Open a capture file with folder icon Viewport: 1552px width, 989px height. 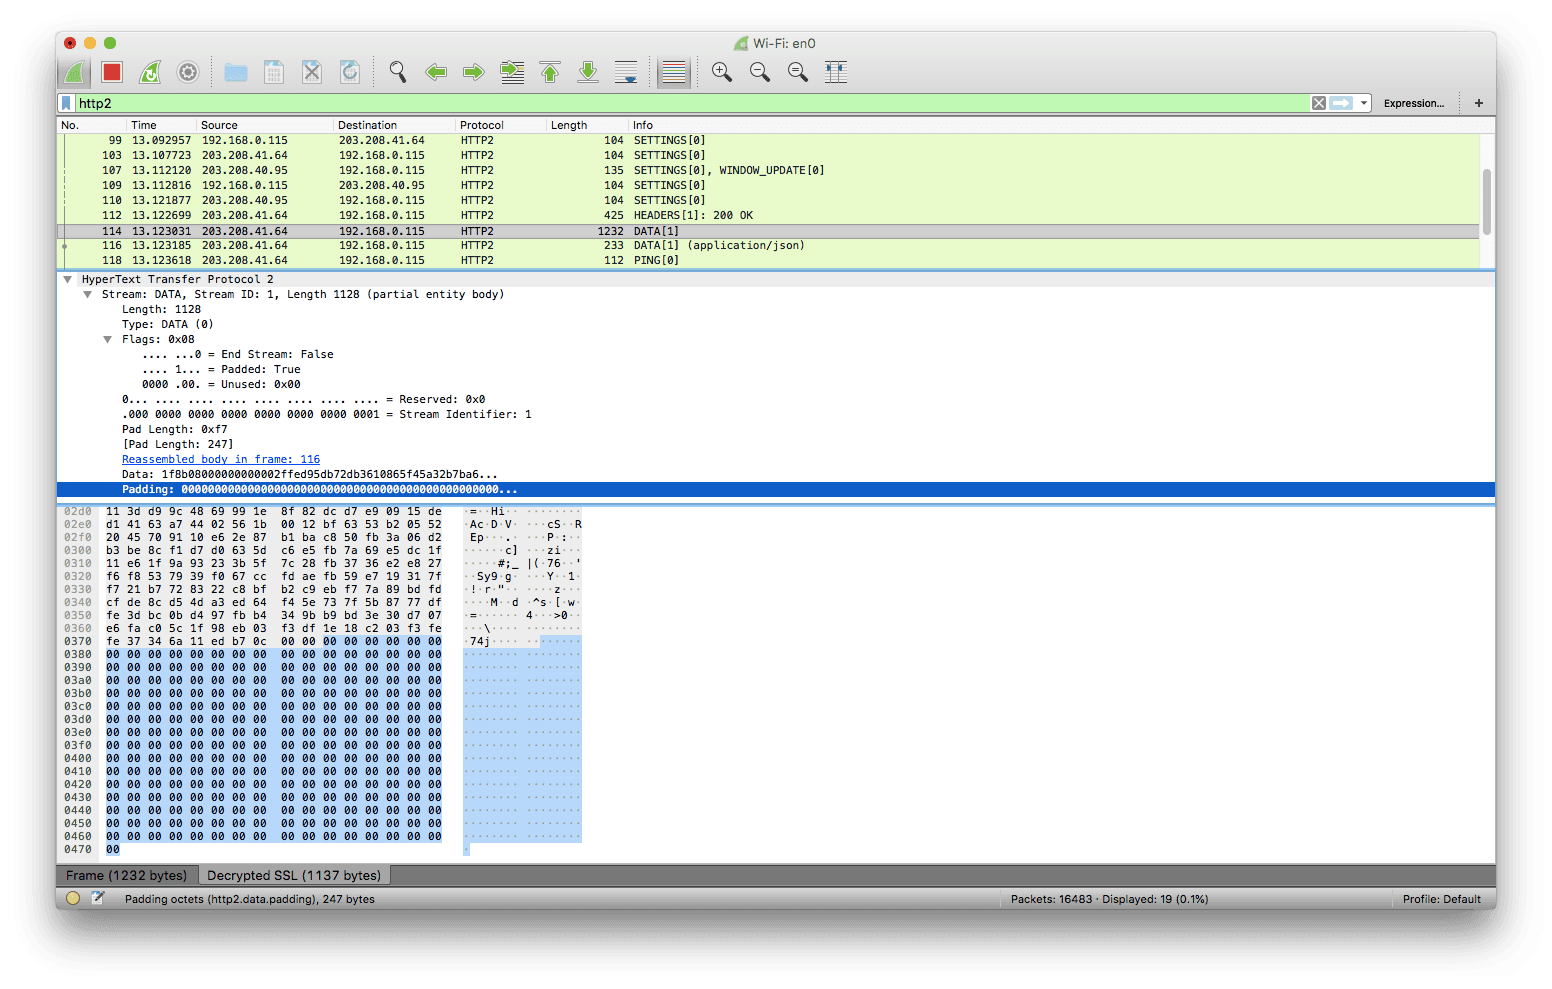(x=236, y=72)
